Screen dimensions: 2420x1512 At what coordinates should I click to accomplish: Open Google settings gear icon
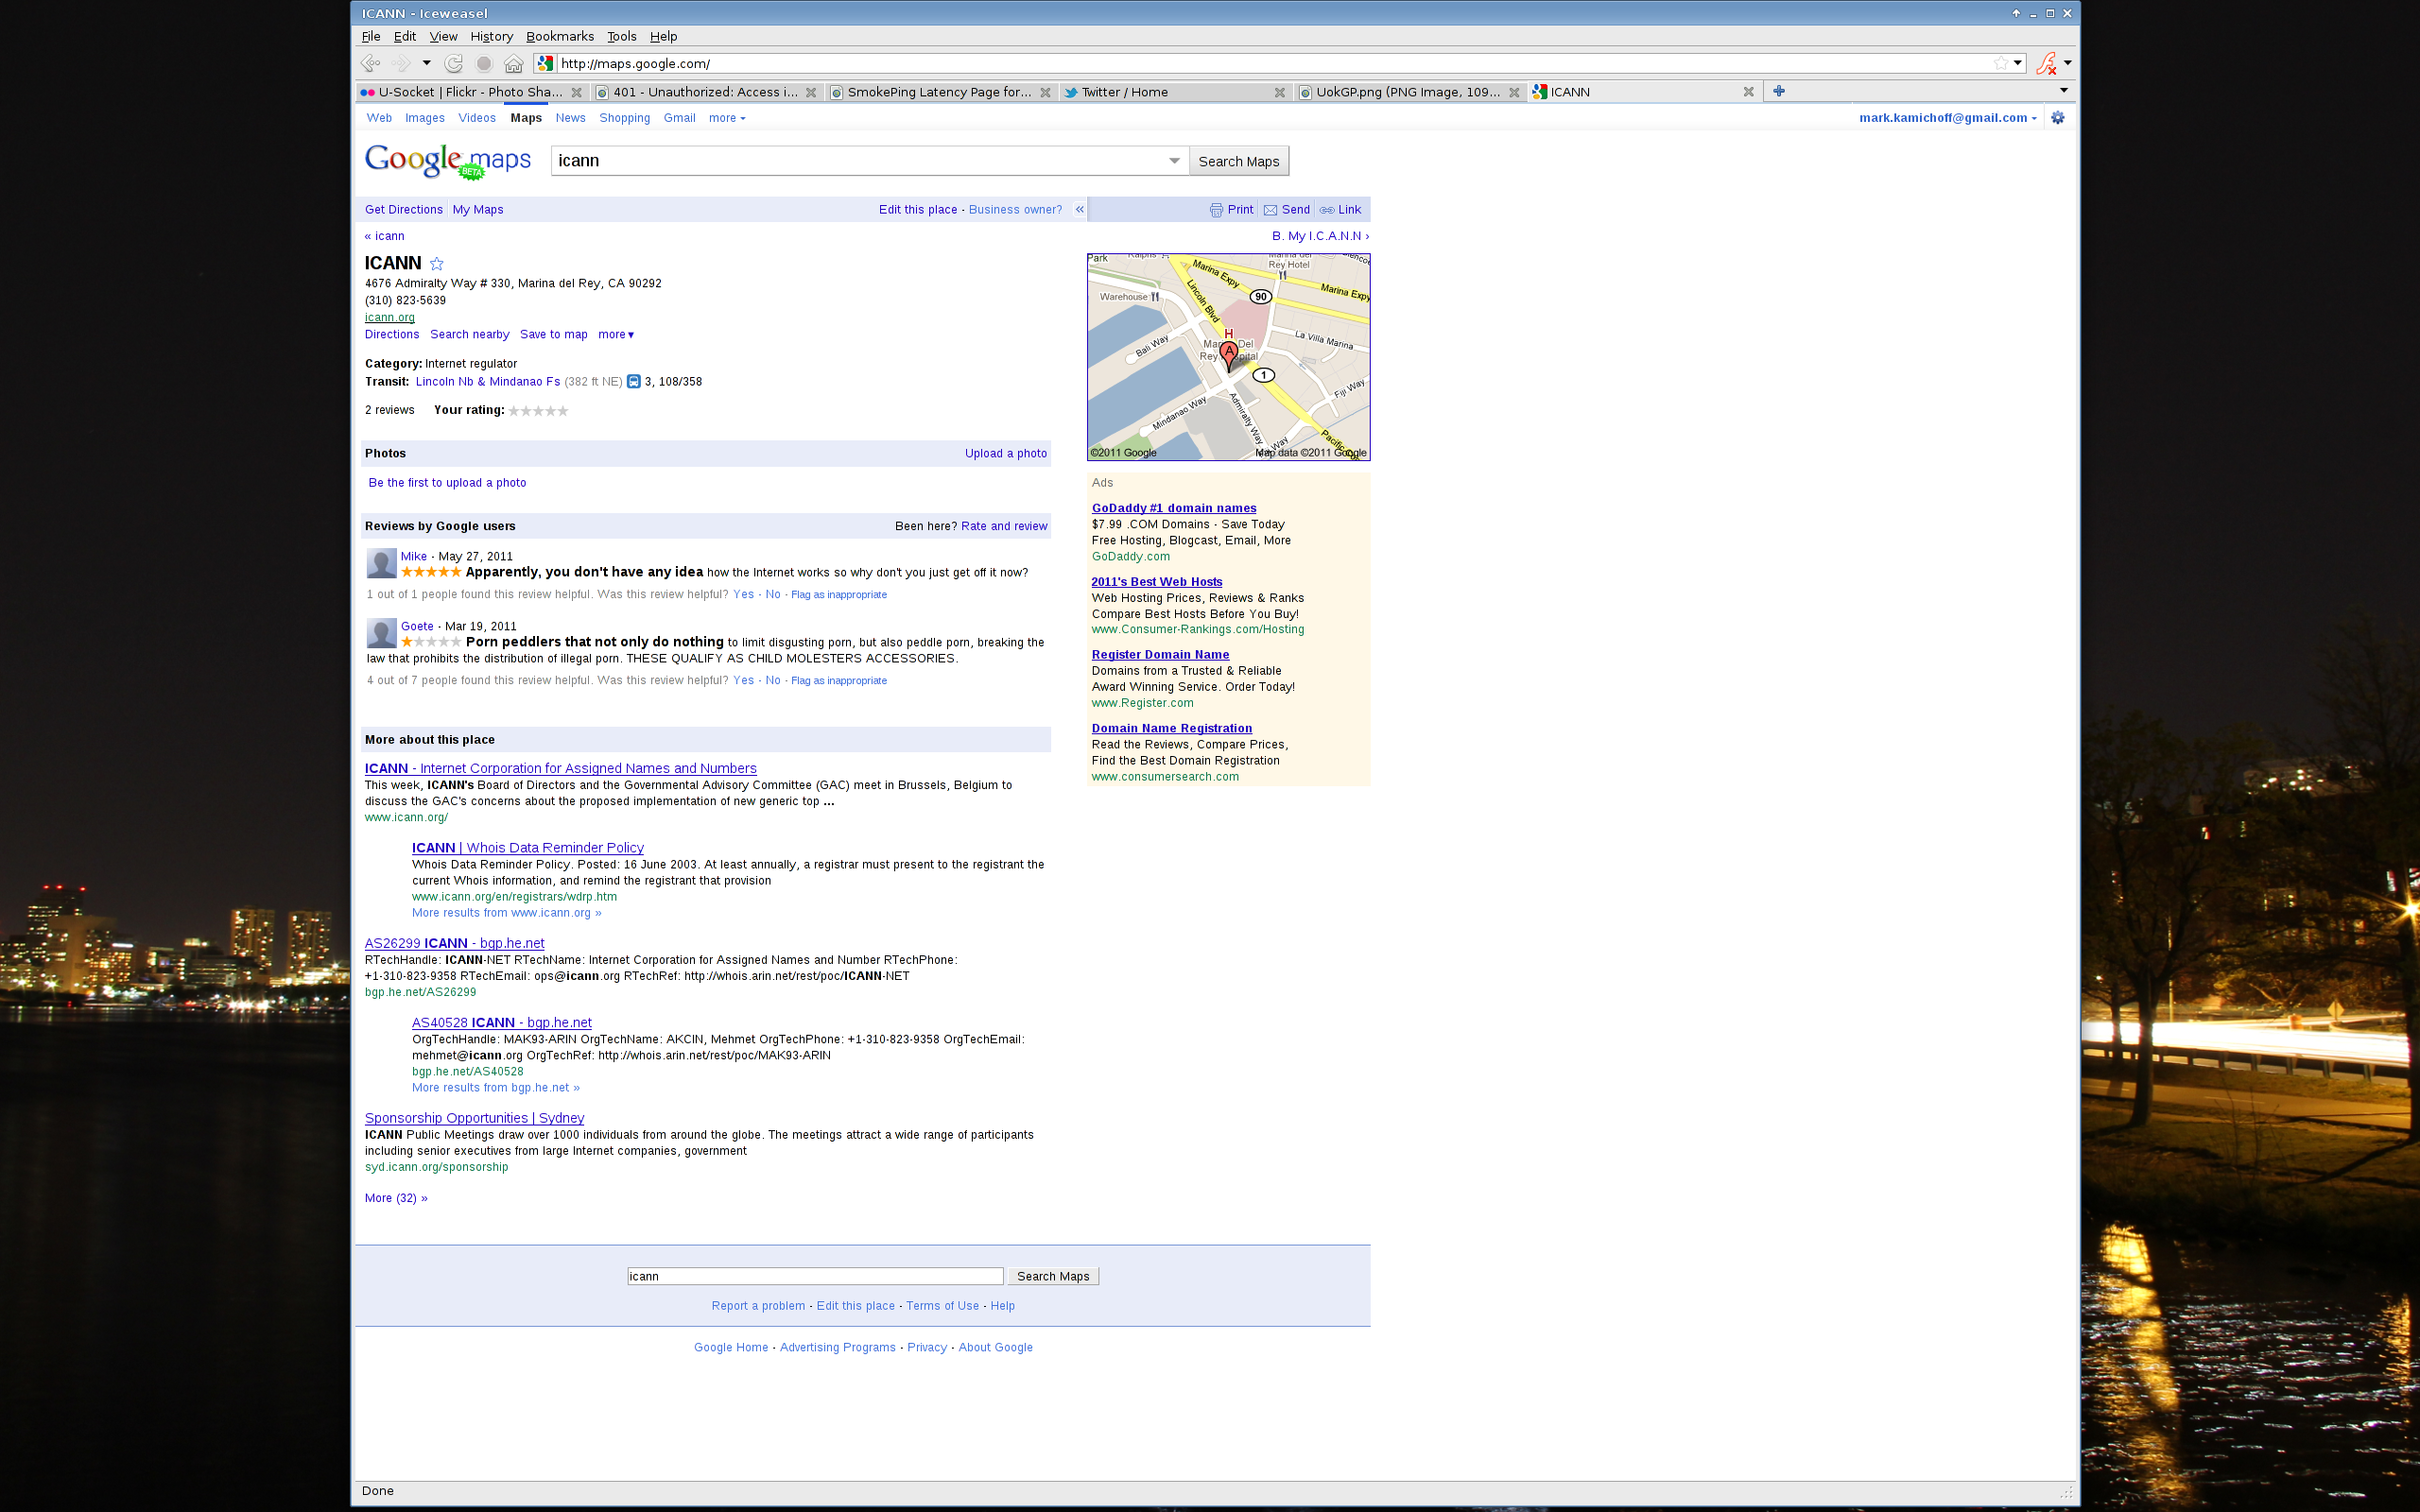click(2058, 118)
